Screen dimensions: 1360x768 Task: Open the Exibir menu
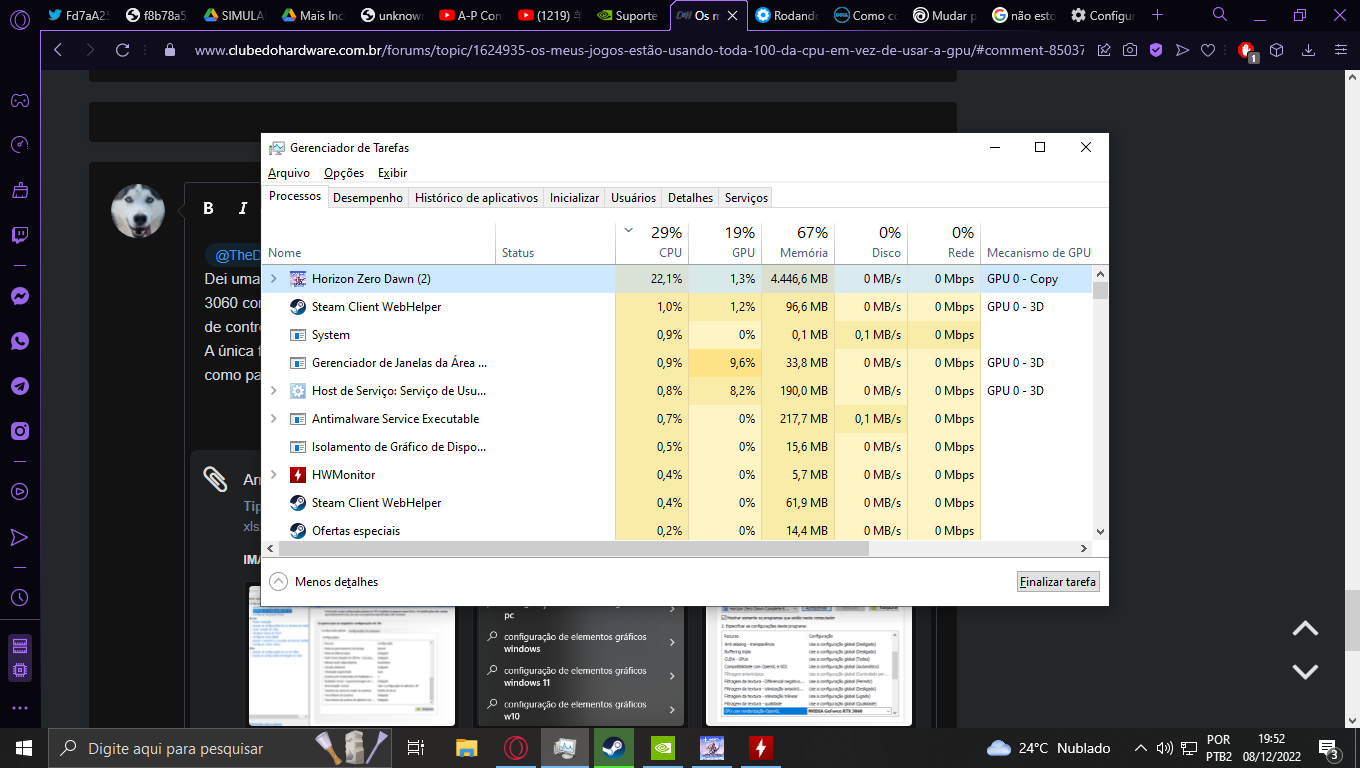click(x=392, y=173)
